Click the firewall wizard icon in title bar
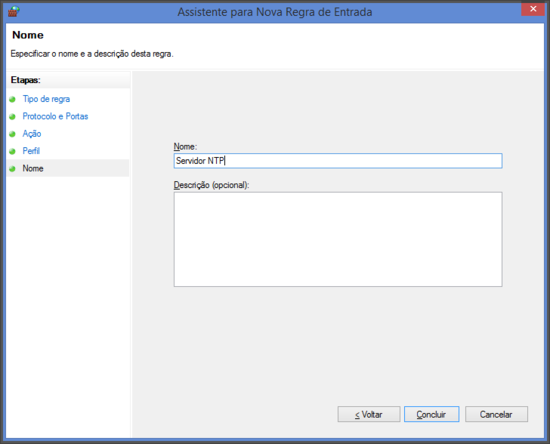This screenshot has height=444, width=550. coord(13,11)
